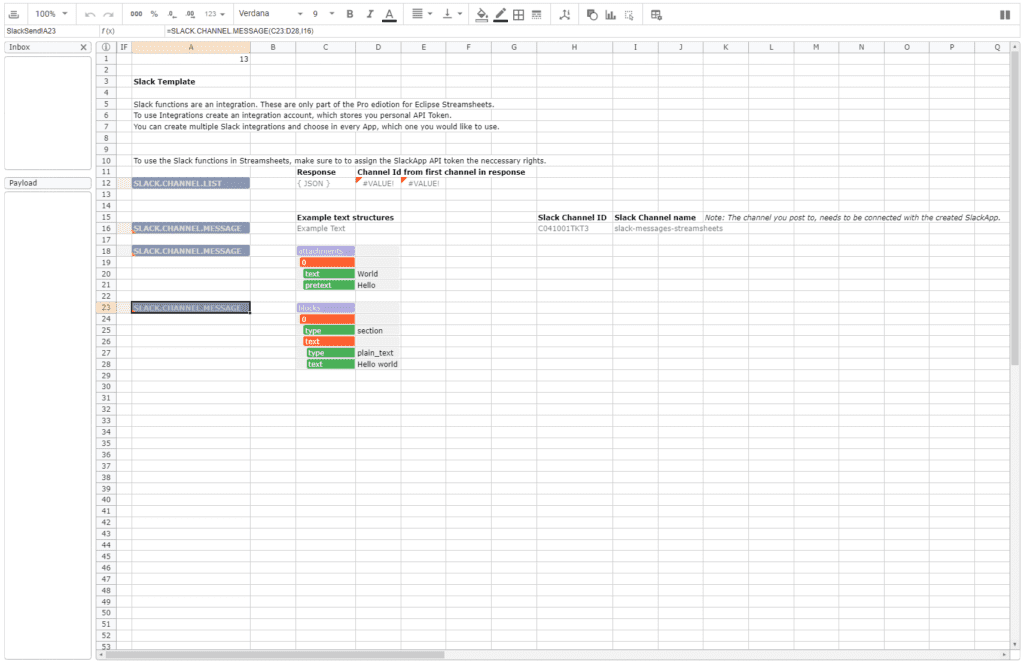Select row 23 header
Viewport: 1024px width, 662px height.
(106, 307)
